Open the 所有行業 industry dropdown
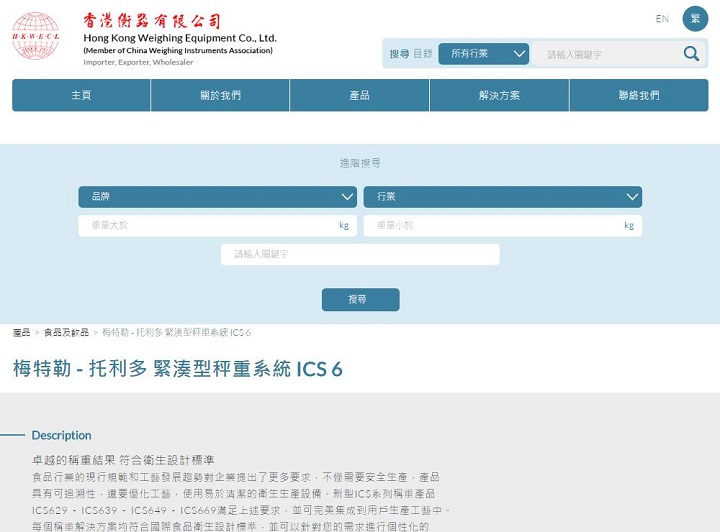 click(x=484, y=54)
